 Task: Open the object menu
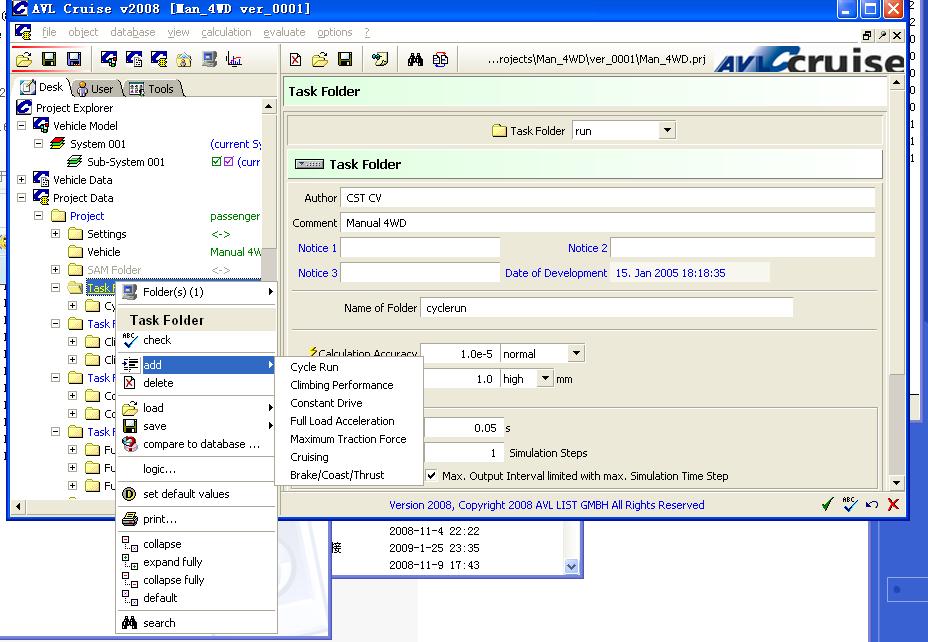click(83, 32)
